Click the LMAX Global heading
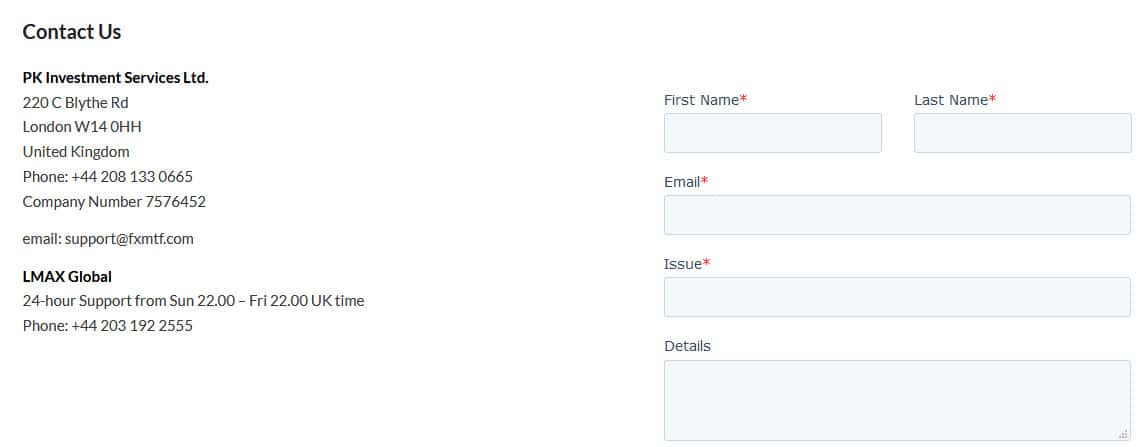The height and width of the screenshot is (447, 1139). click(67, 277)
